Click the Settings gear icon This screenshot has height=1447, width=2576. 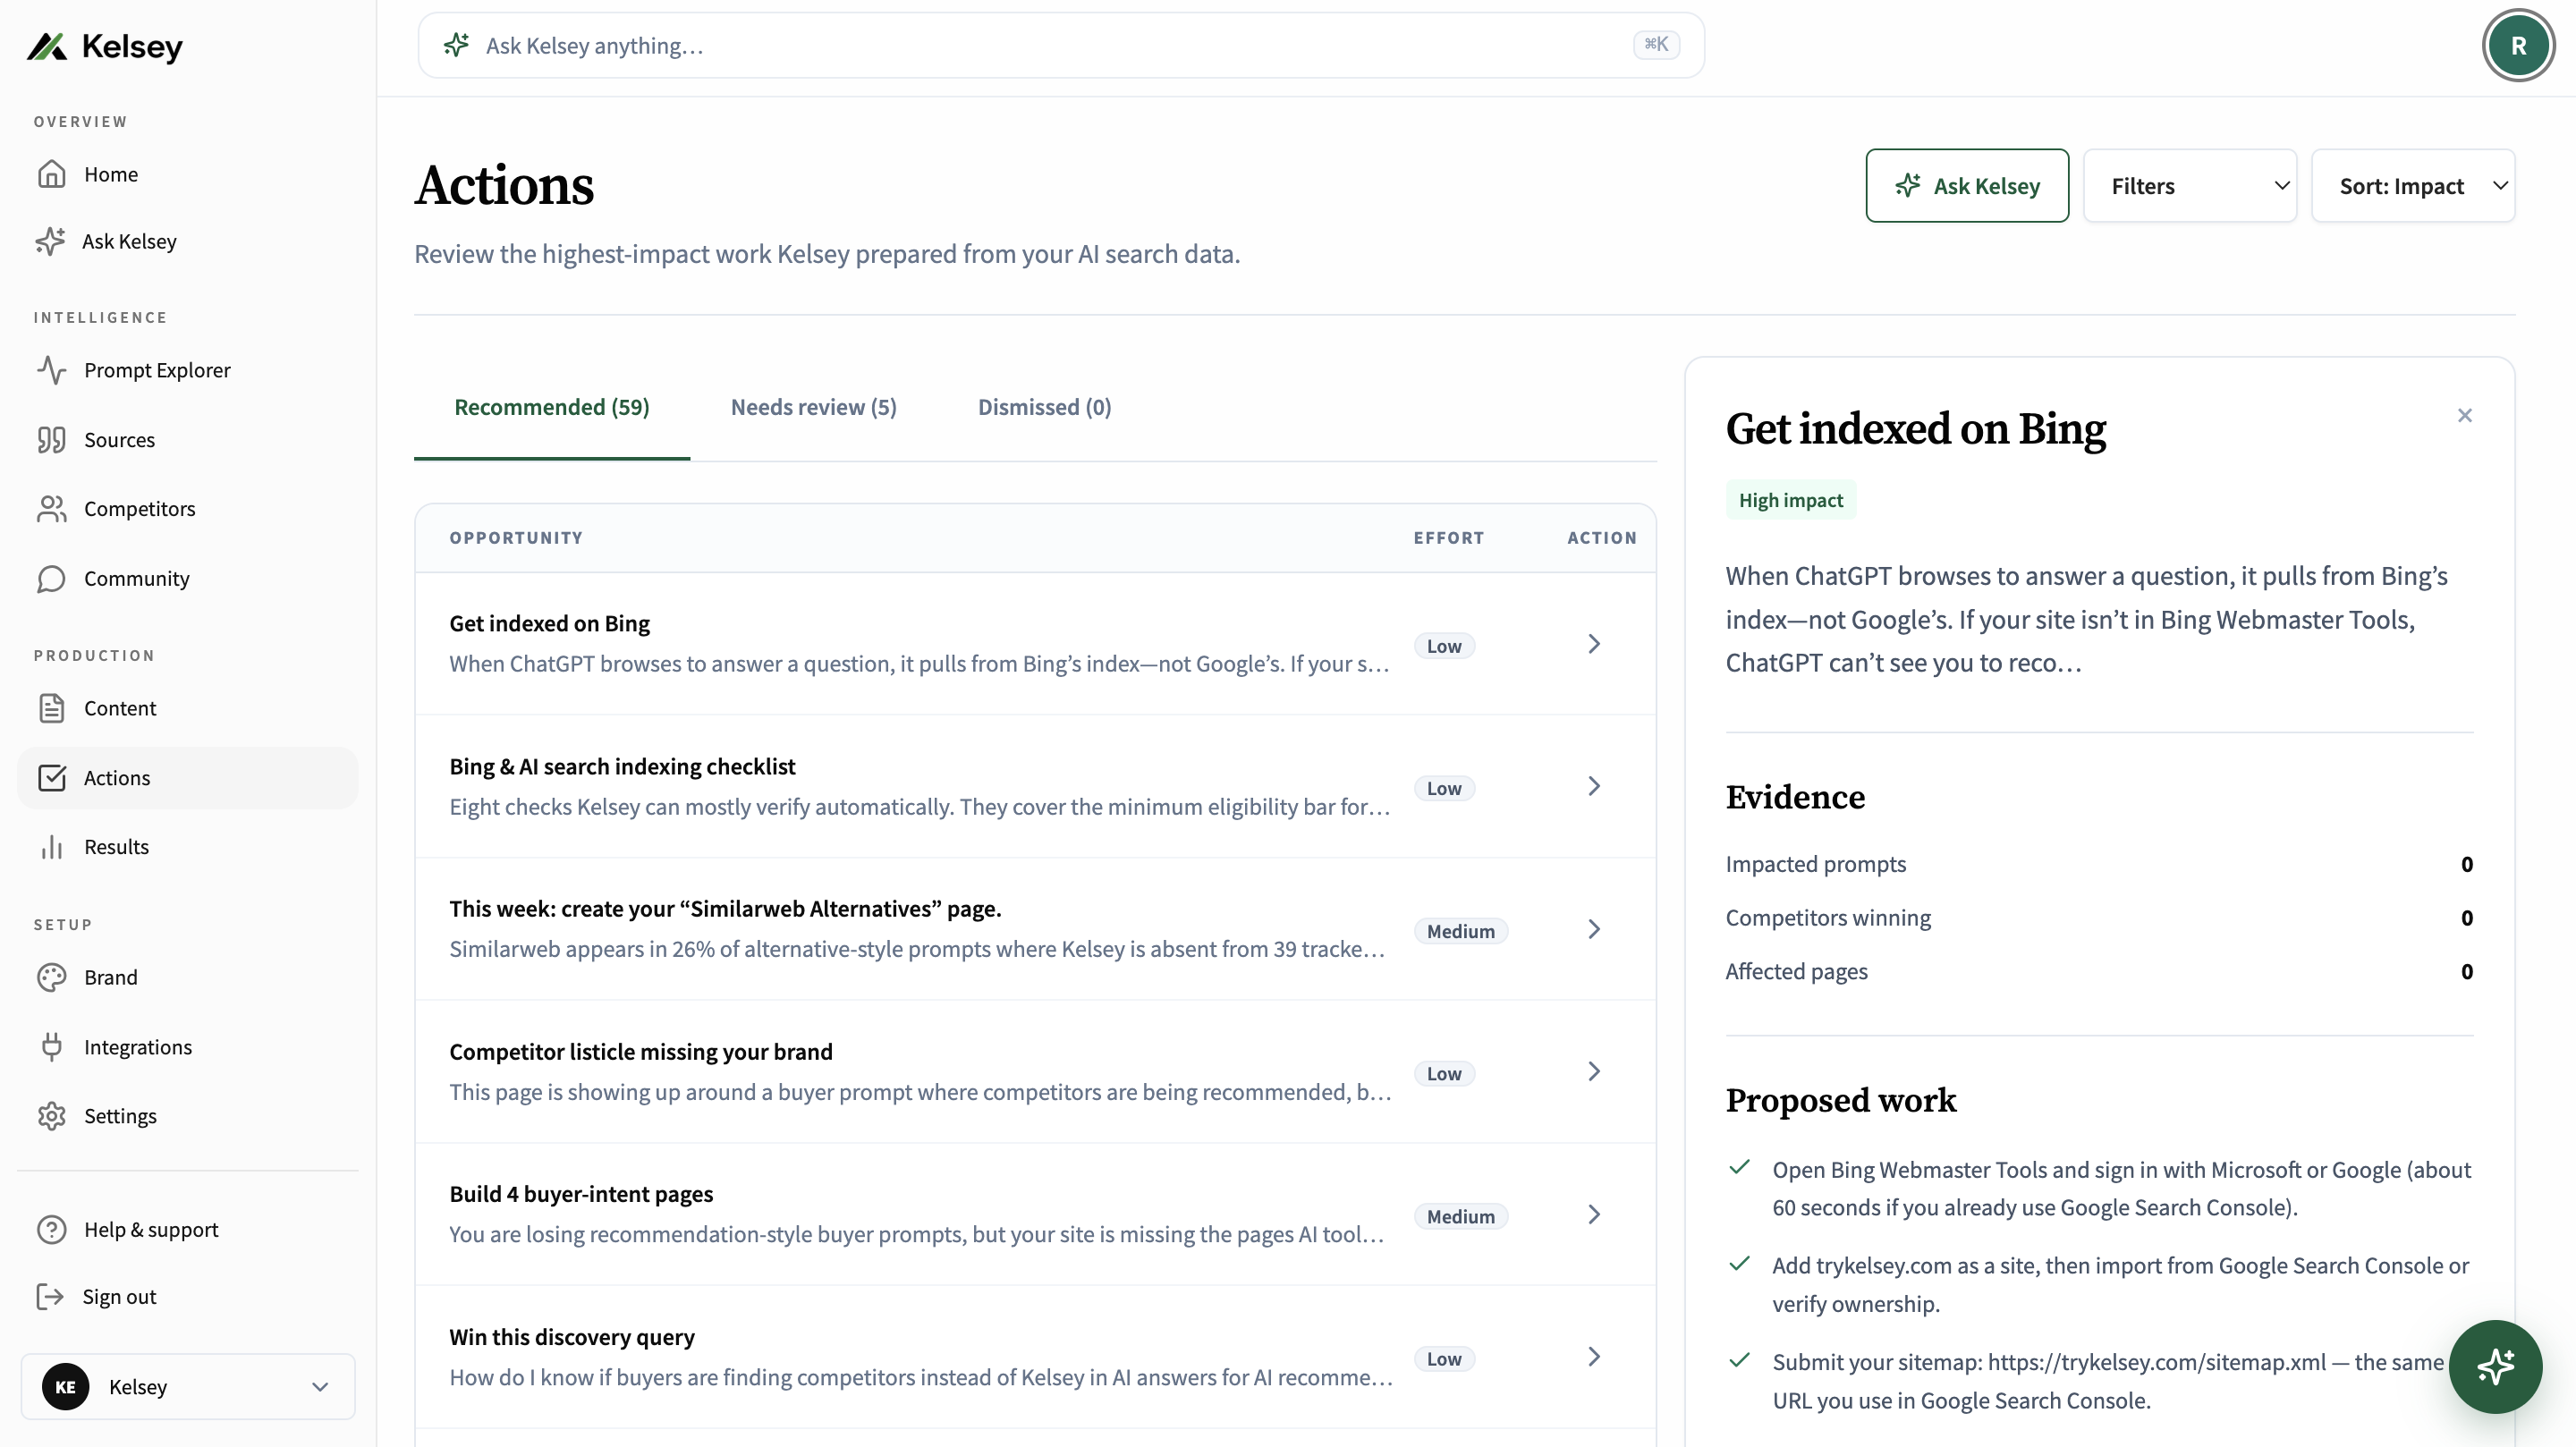coord(52,1116)
